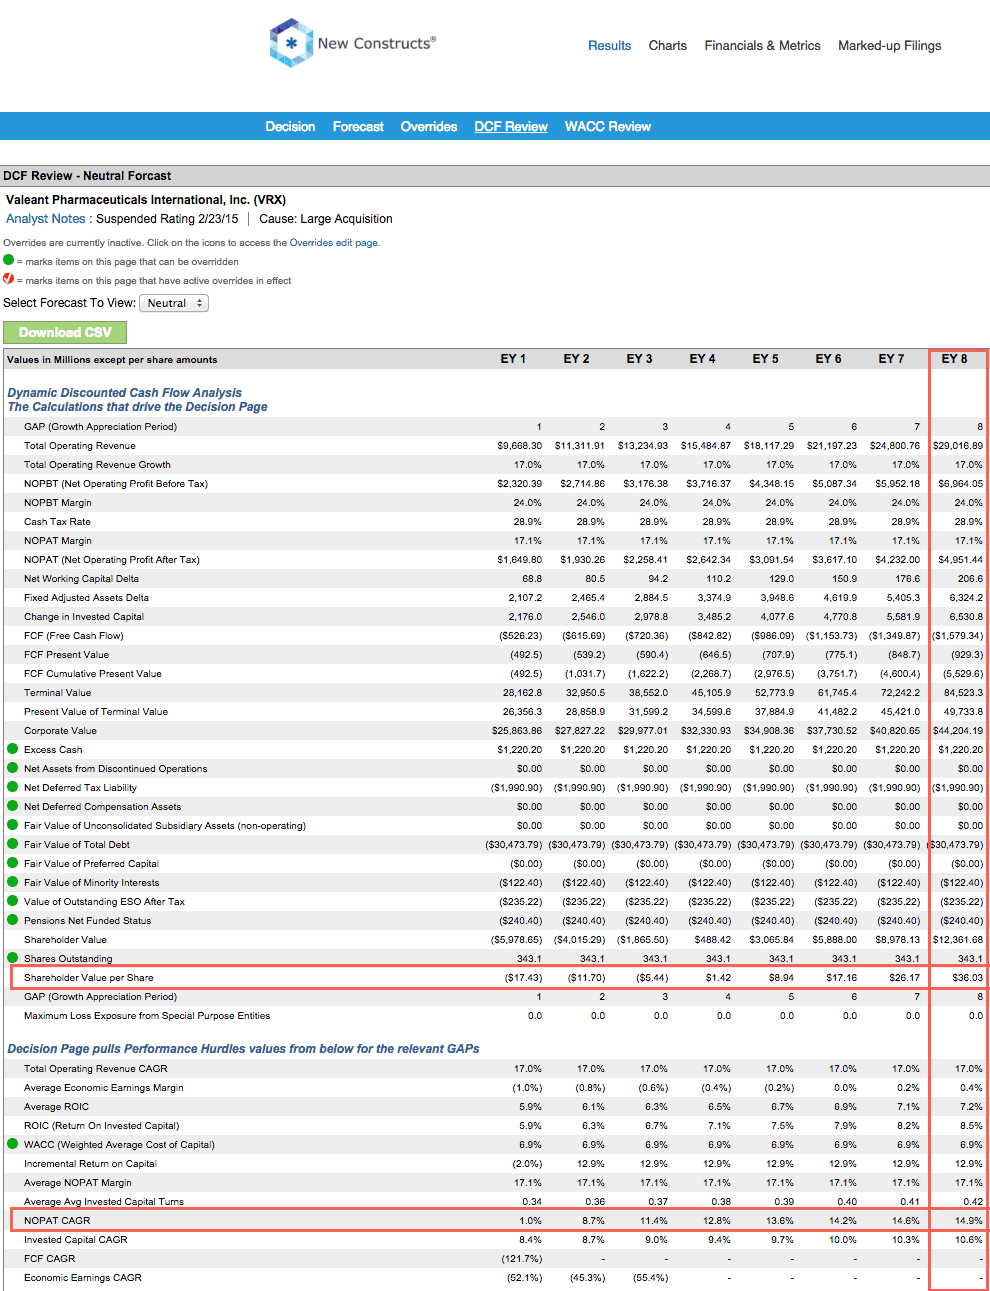
Task: Go to the Forecast sub-tab
Action: (358, 127)
